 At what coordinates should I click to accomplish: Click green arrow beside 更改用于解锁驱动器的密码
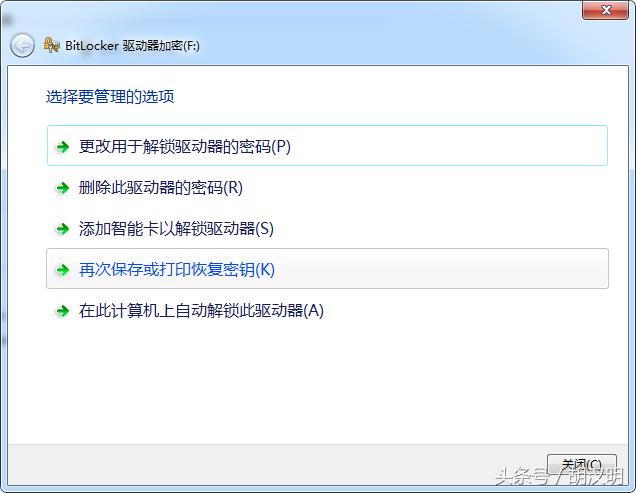click(x=62, y=146)
